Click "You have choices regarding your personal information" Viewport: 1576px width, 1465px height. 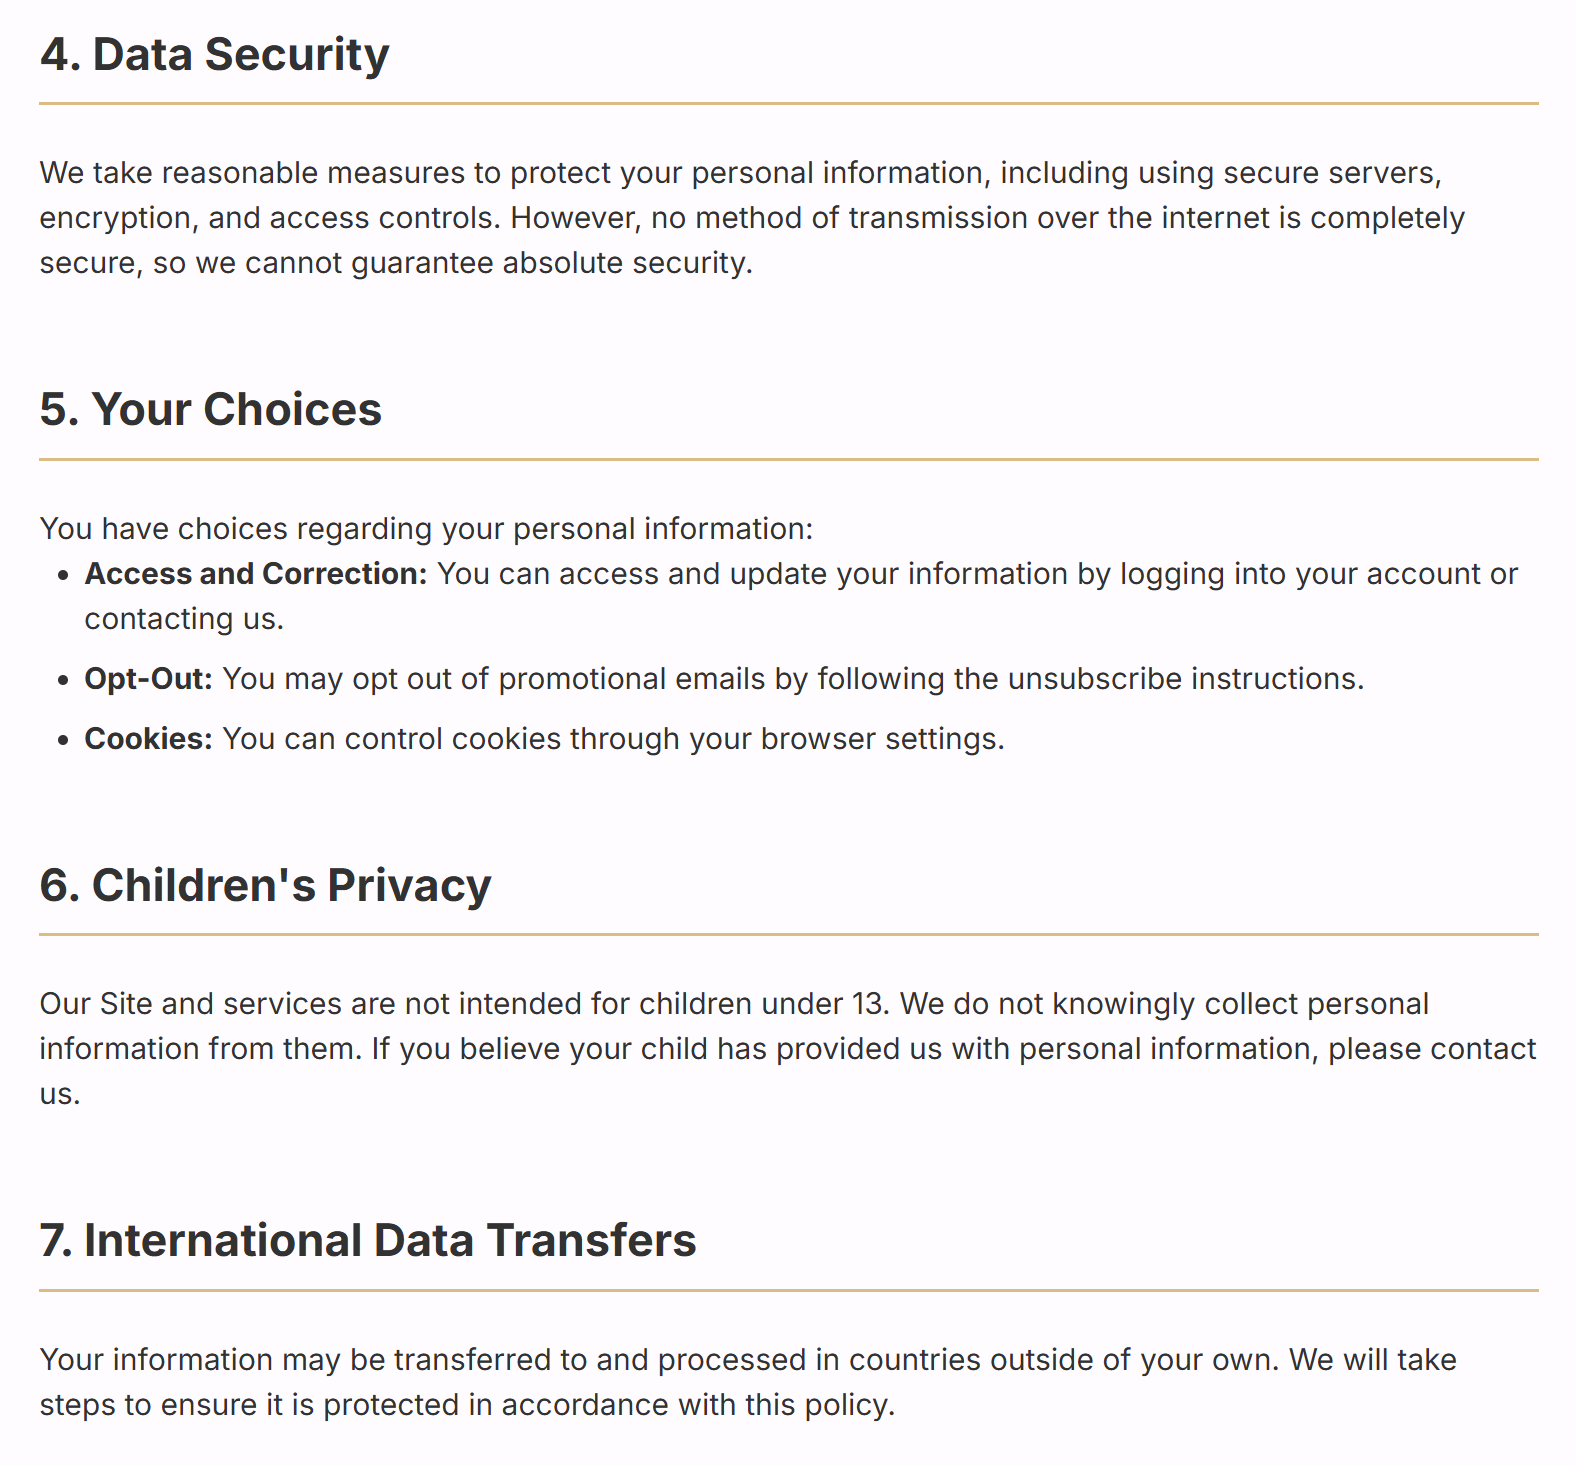coord(426,529)
